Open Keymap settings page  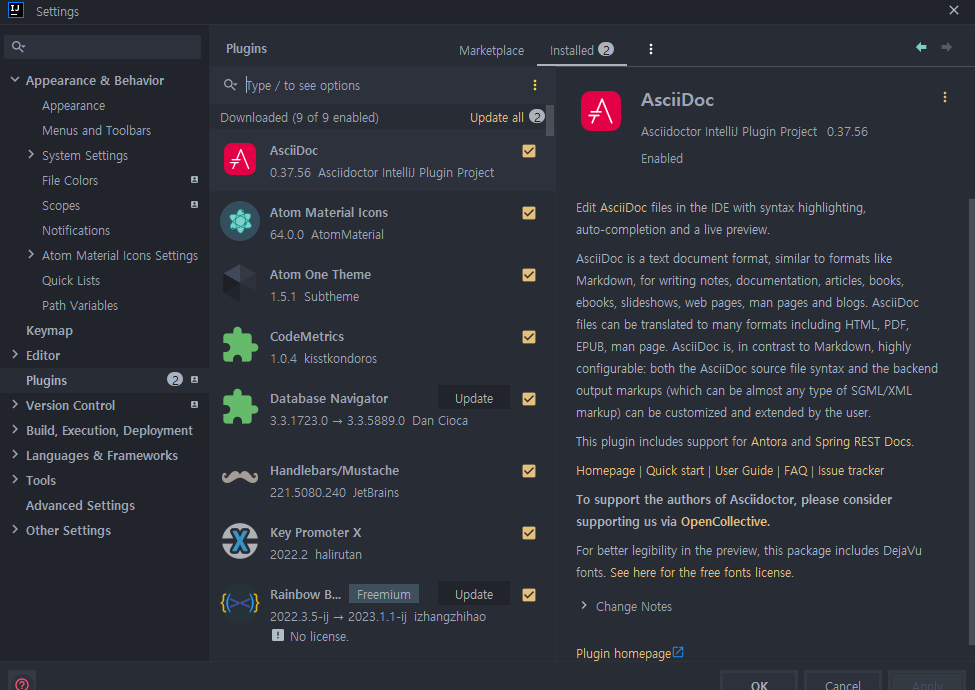click(x=49, y=331)
